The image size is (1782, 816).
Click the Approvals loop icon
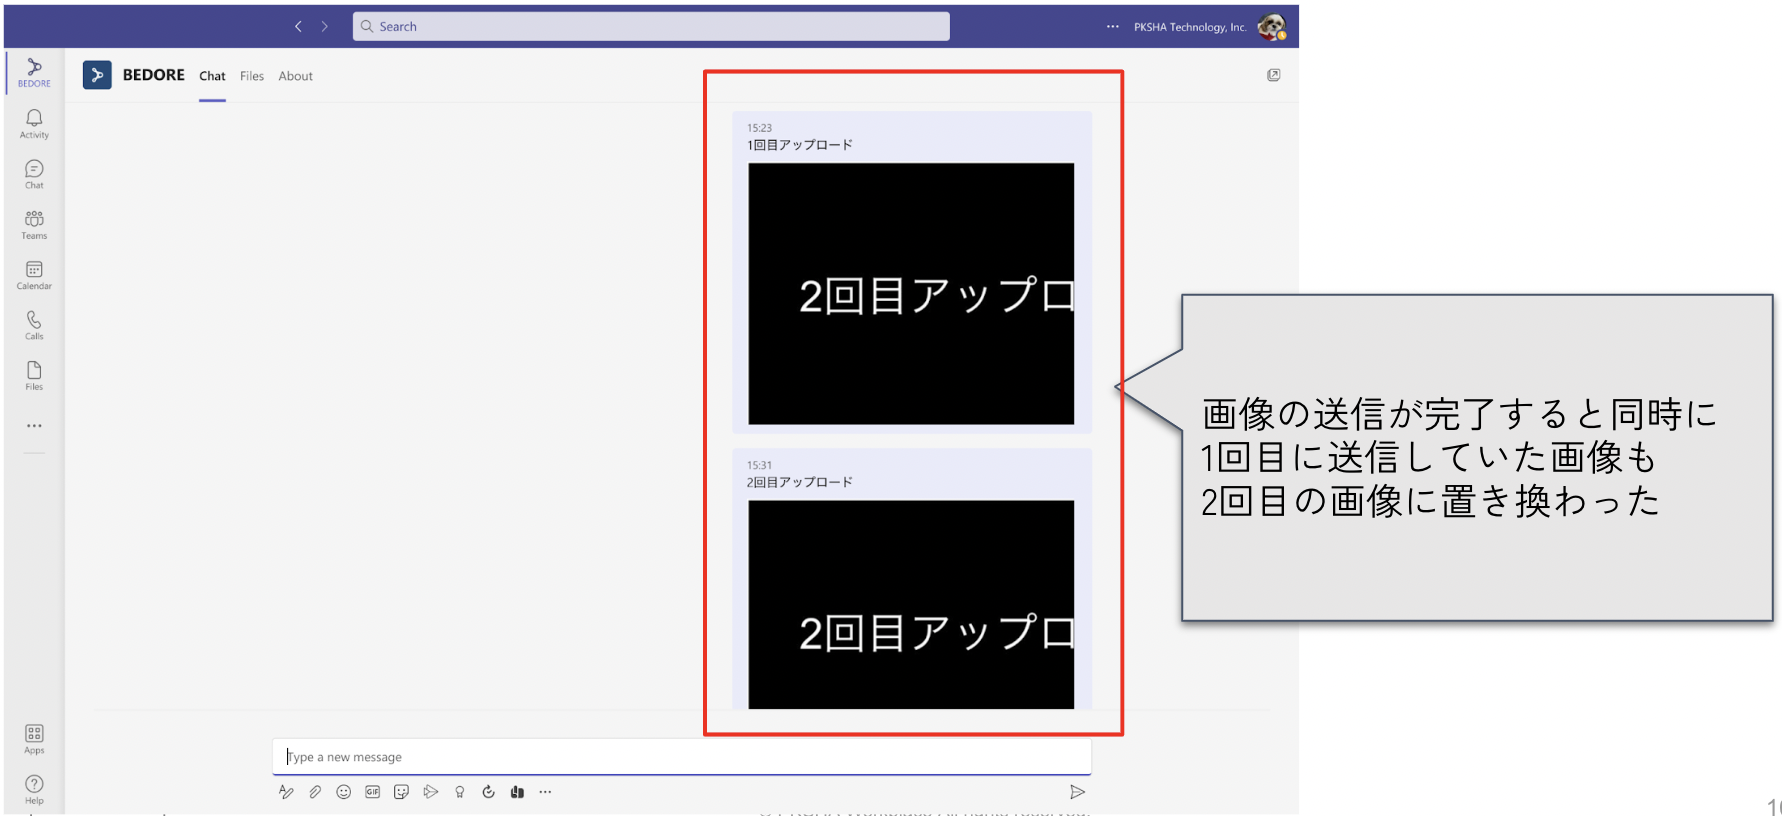488,792
